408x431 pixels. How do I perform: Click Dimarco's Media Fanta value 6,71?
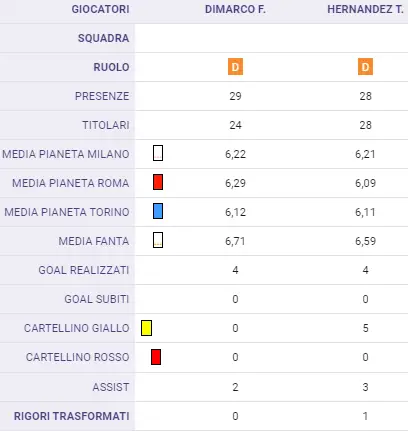coord(235,241)
